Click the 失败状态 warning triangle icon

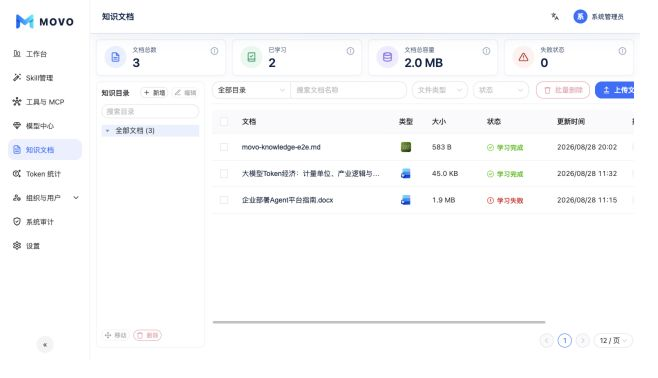(x=523, y=57)
